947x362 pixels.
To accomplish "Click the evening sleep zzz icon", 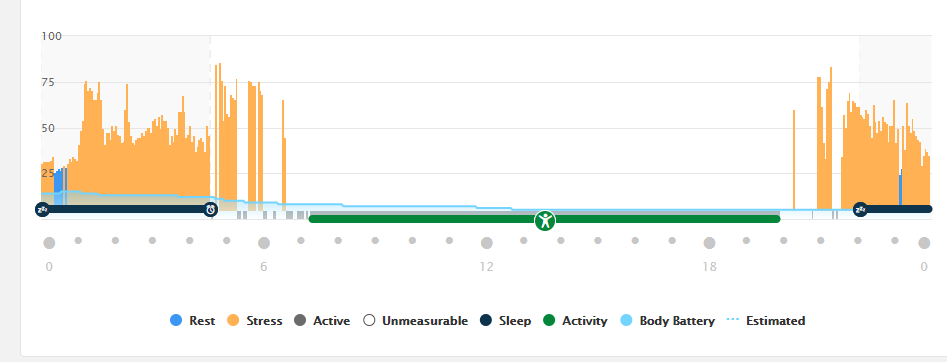I will tap(861, 210).
